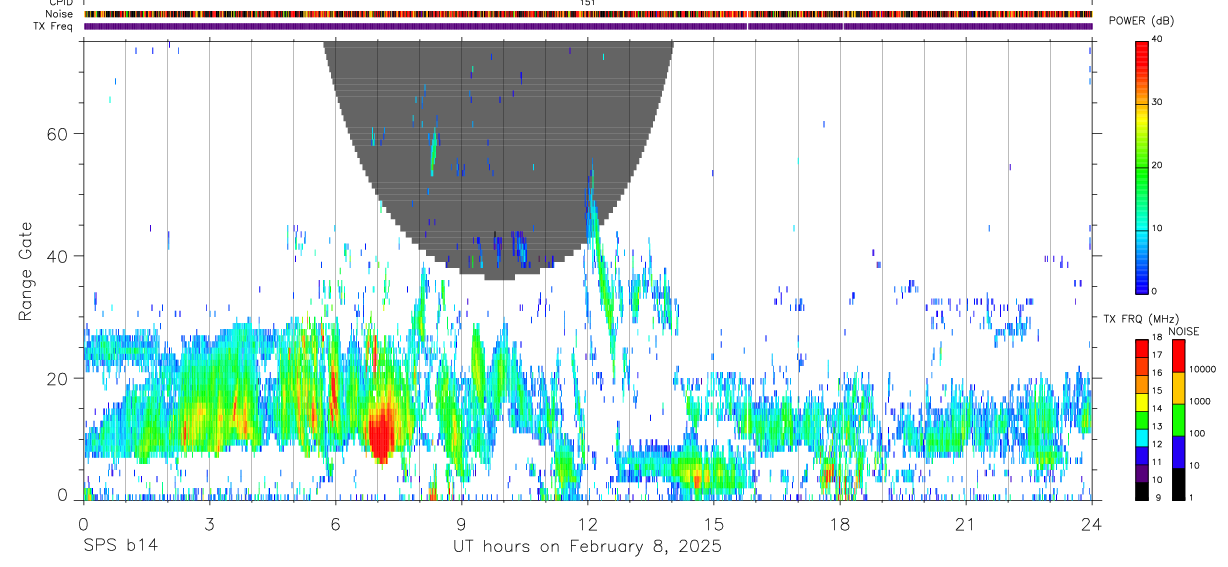Click the 16 label on TX FRQ legend

click(x=1157, y=373)
